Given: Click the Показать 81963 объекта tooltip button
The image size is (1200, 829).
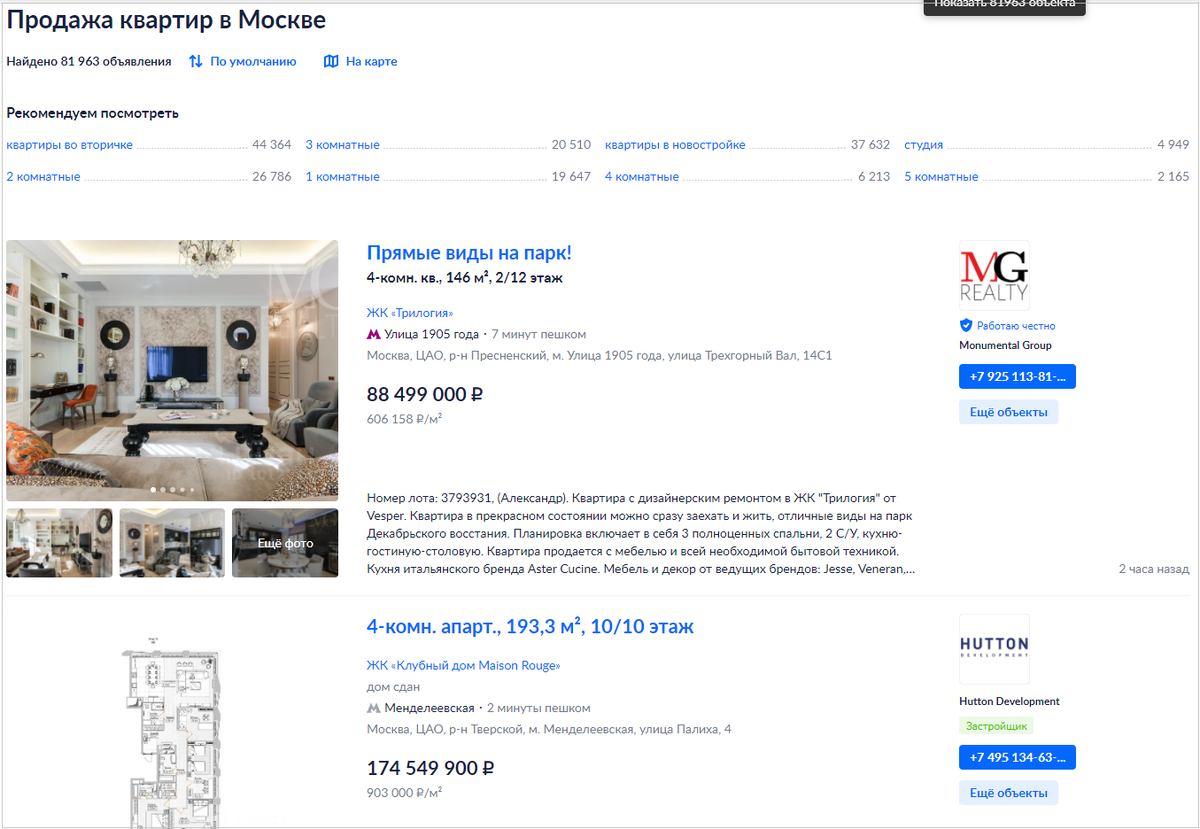Looking at the screenshot, I should pos(1004,5).
